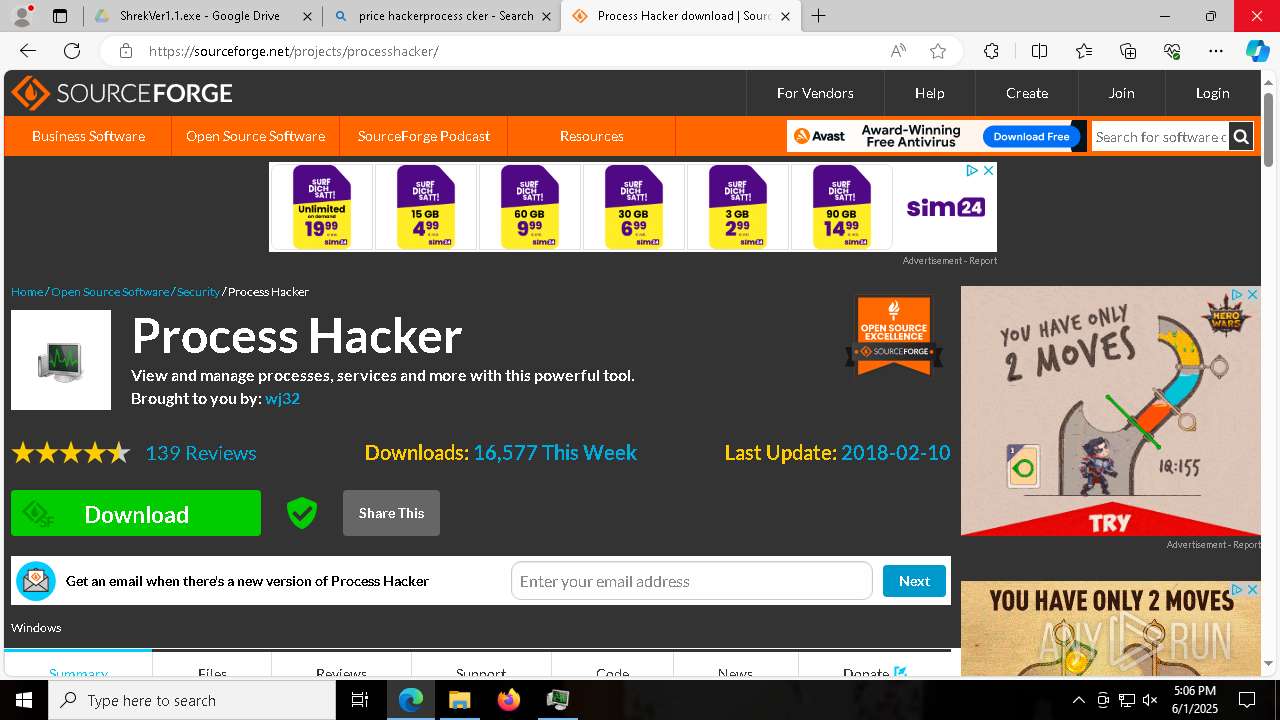
Task: Click the Open Source Excellence badge
Action: (x=894, y=335)
